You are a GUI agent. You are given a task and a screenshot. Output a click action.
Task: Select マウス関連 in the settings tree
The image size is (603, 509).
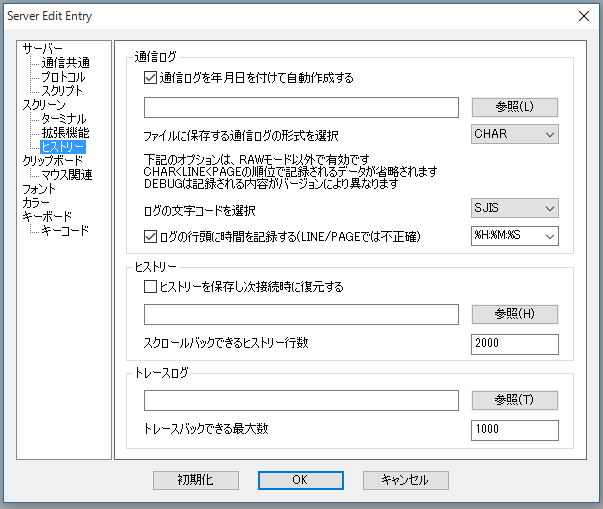(x=66, y=174)
